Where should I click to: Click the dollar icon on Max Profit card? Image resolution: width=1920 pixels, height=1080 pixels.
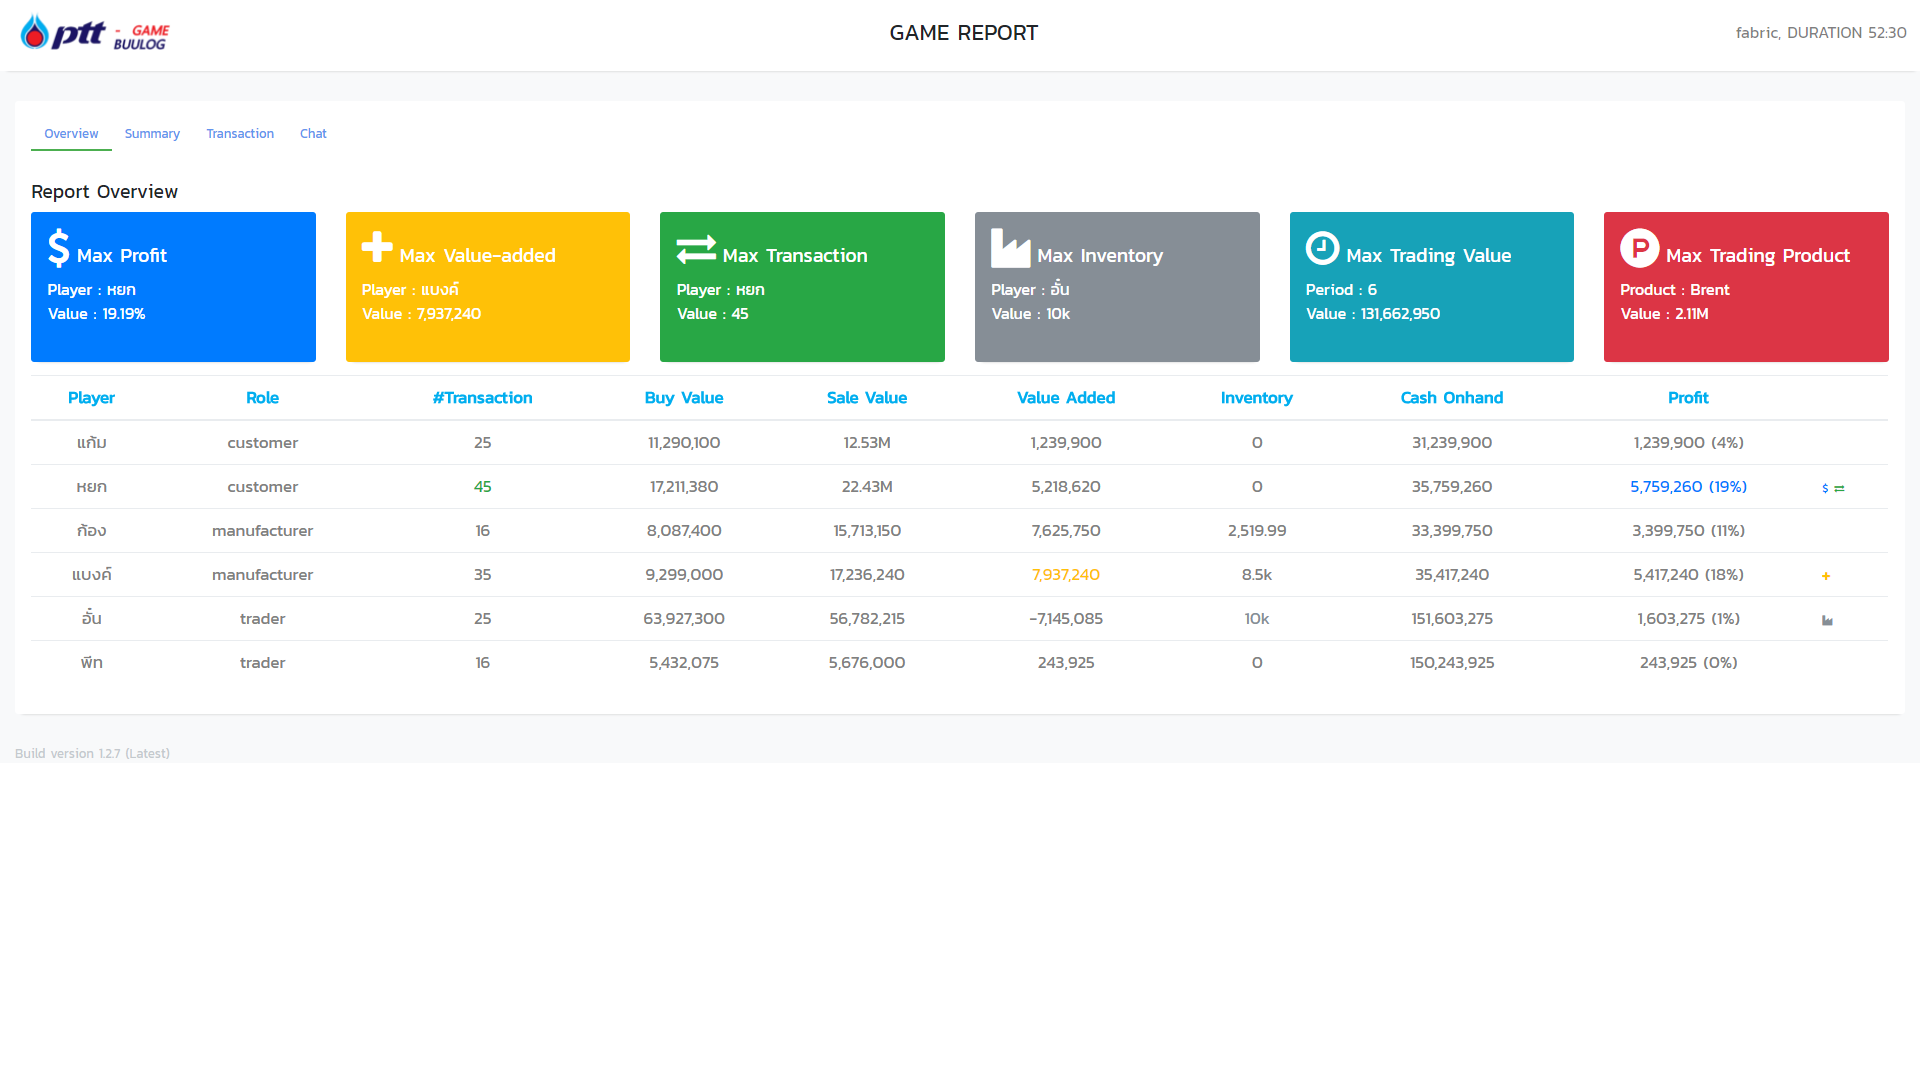tap(59, 248)
